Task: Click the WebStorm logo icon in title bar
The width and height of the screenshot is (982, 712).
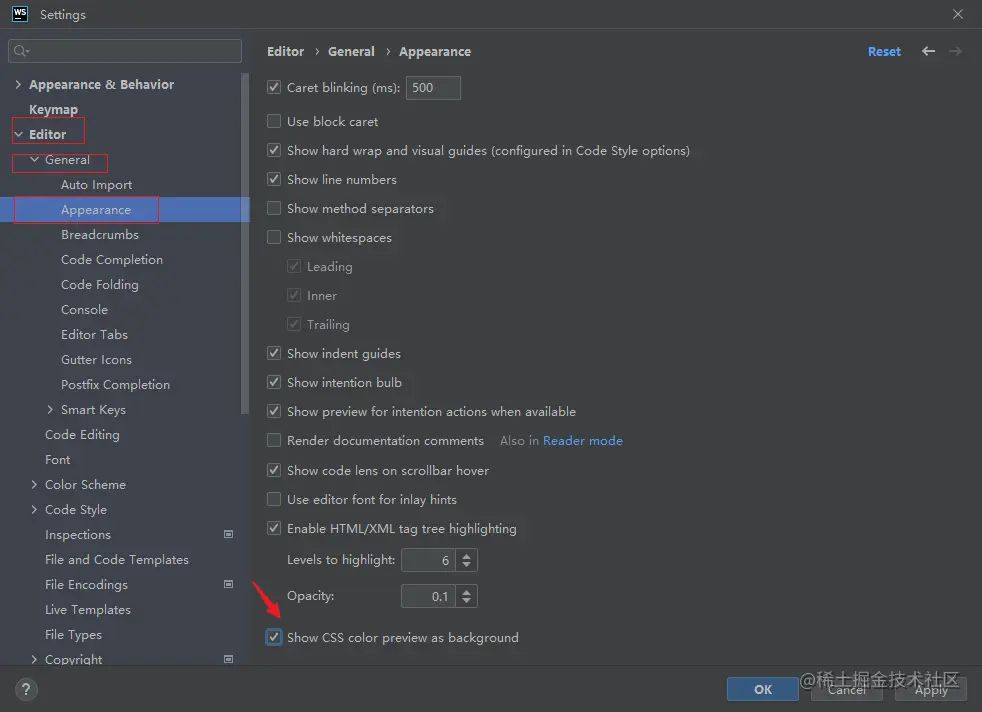Action: click(x=19, y=14)
